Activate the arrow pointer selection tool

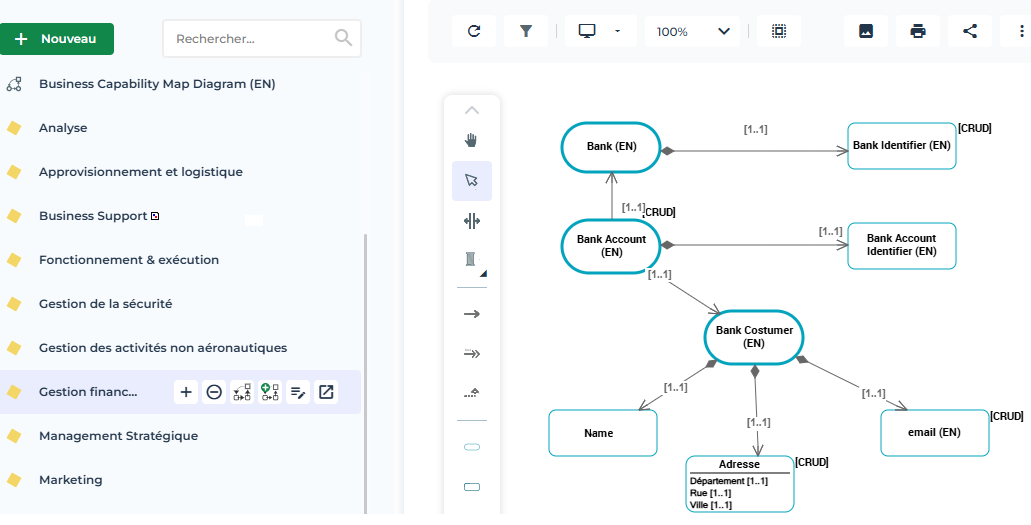[x=472, y=180]
